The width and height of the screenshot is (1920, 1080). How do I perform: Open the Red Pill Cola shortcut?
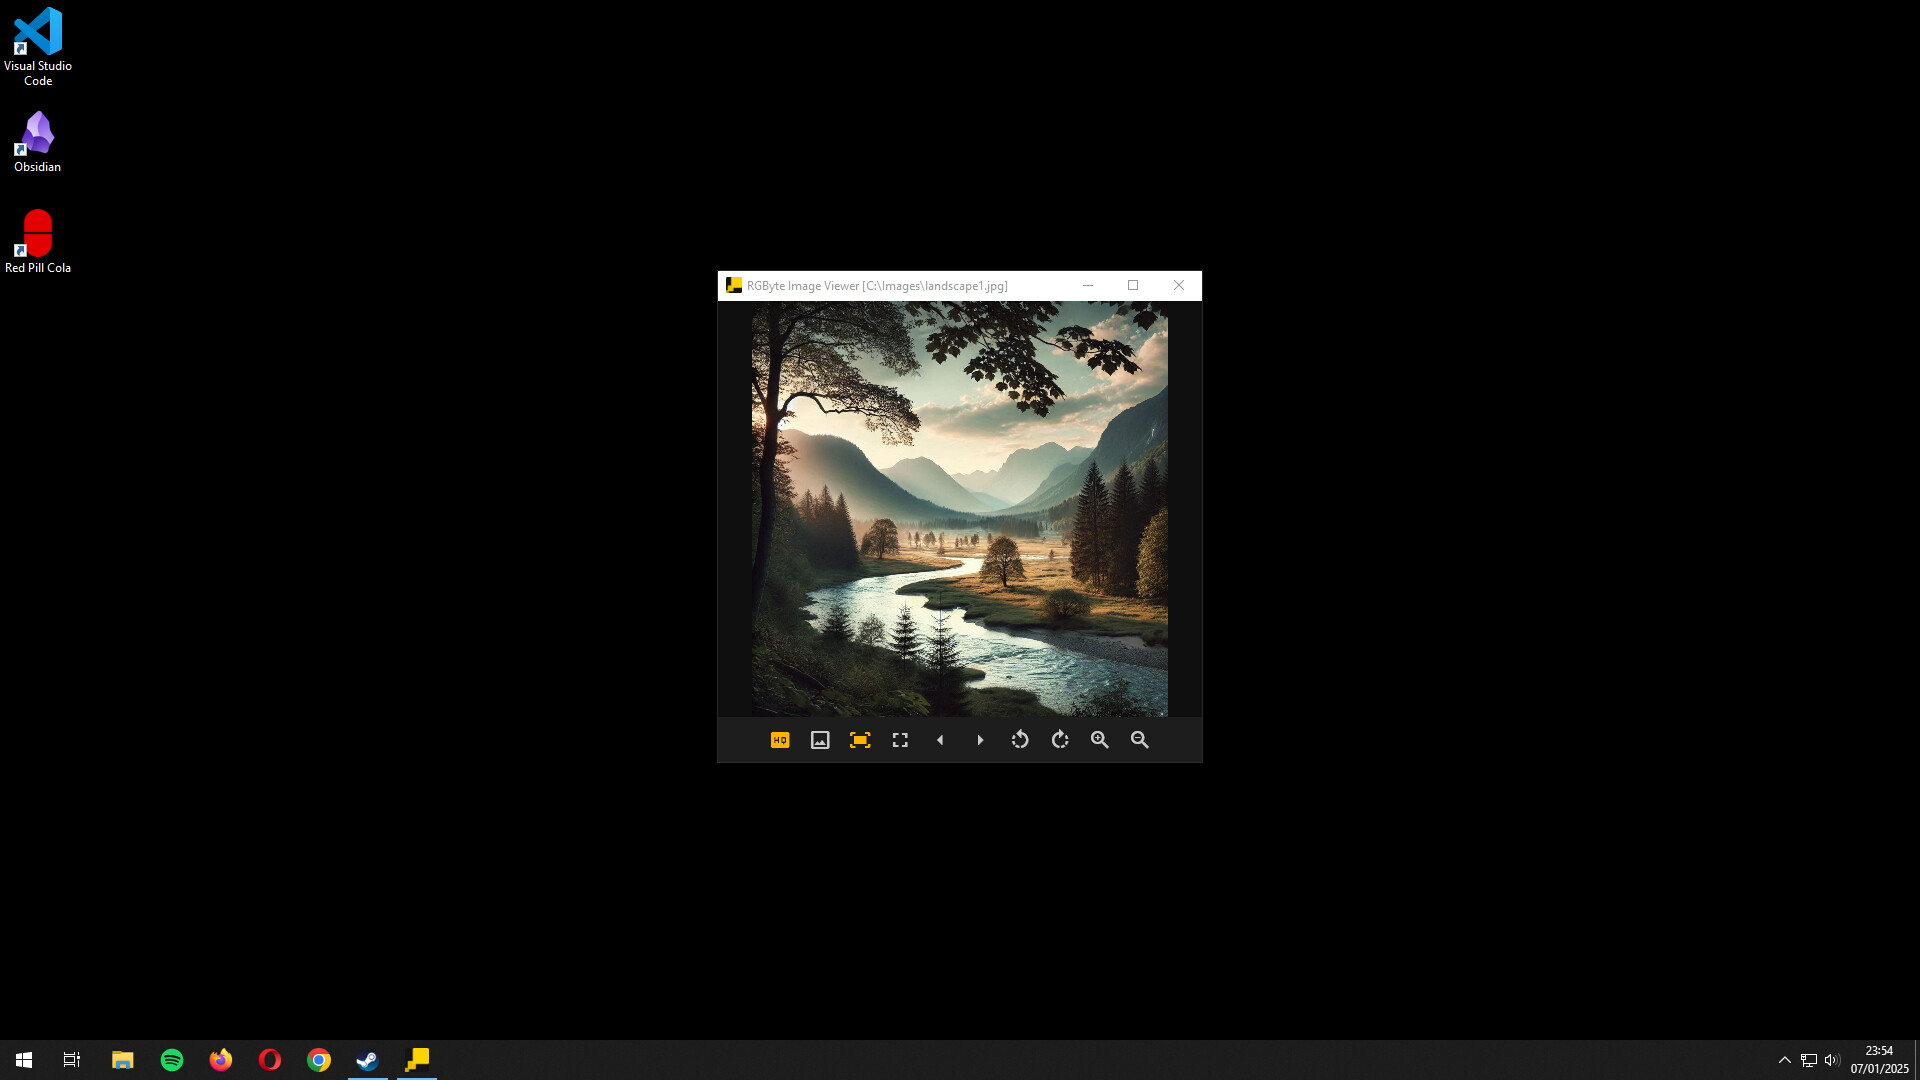click(x=37, y=232)
